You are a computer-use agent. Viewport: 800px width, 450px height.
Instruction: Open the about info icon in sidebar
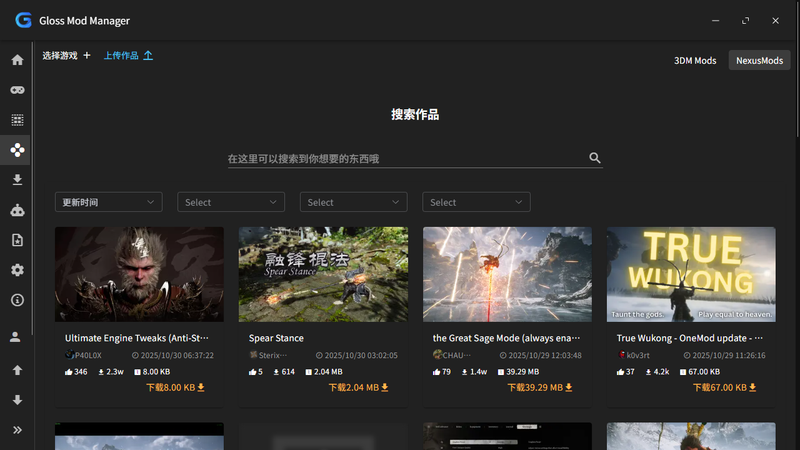click(x=17, y=300)
